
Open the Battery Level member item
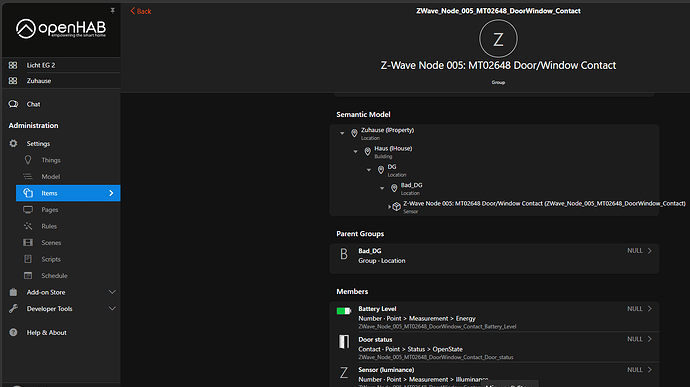point(494,317)
